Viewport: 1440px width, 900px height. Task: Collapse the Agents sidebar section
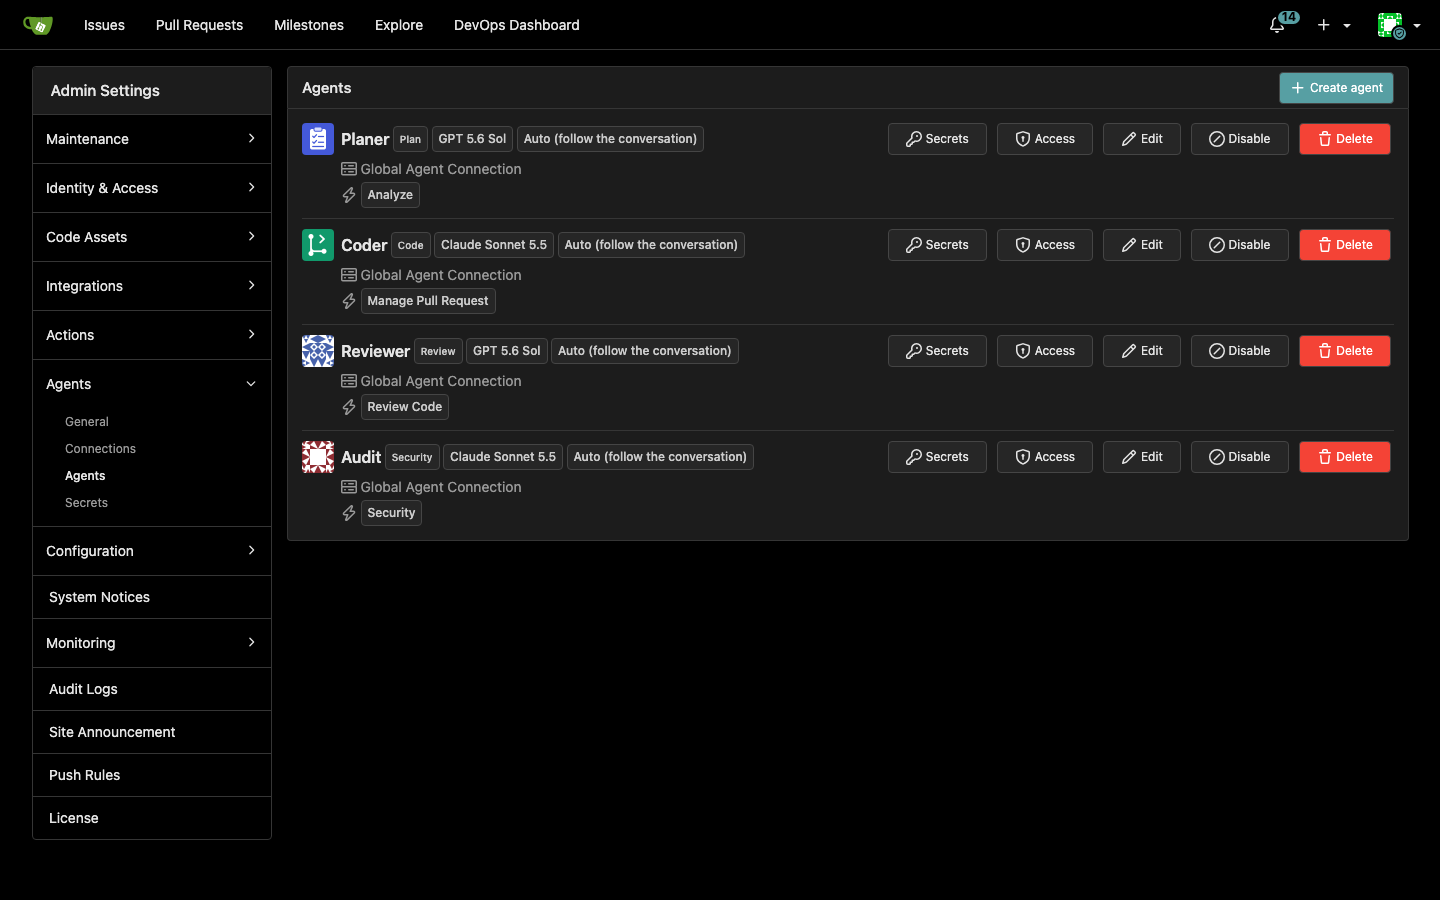(x=152, y=384)
